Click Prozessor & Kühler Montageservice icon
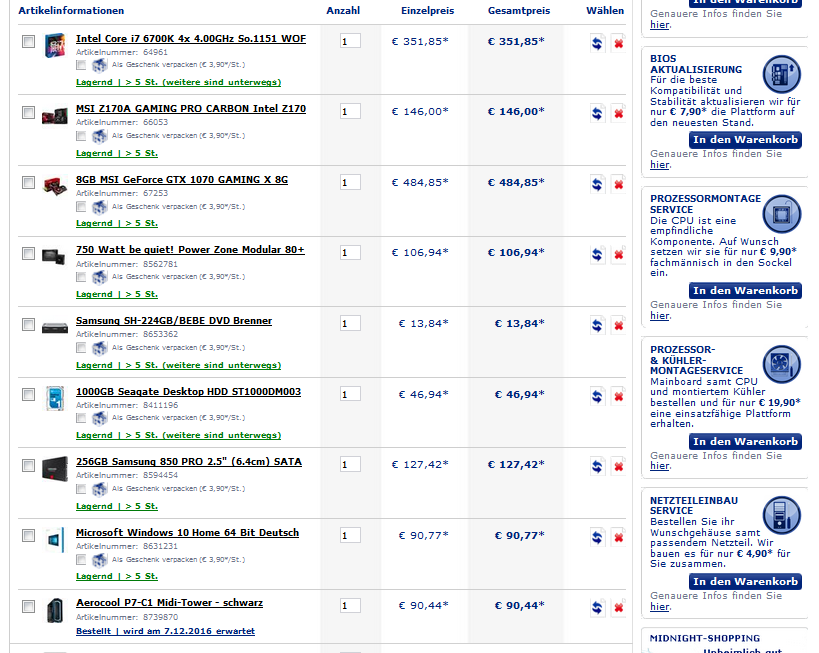Screen dimensions: 819x653 781,364
